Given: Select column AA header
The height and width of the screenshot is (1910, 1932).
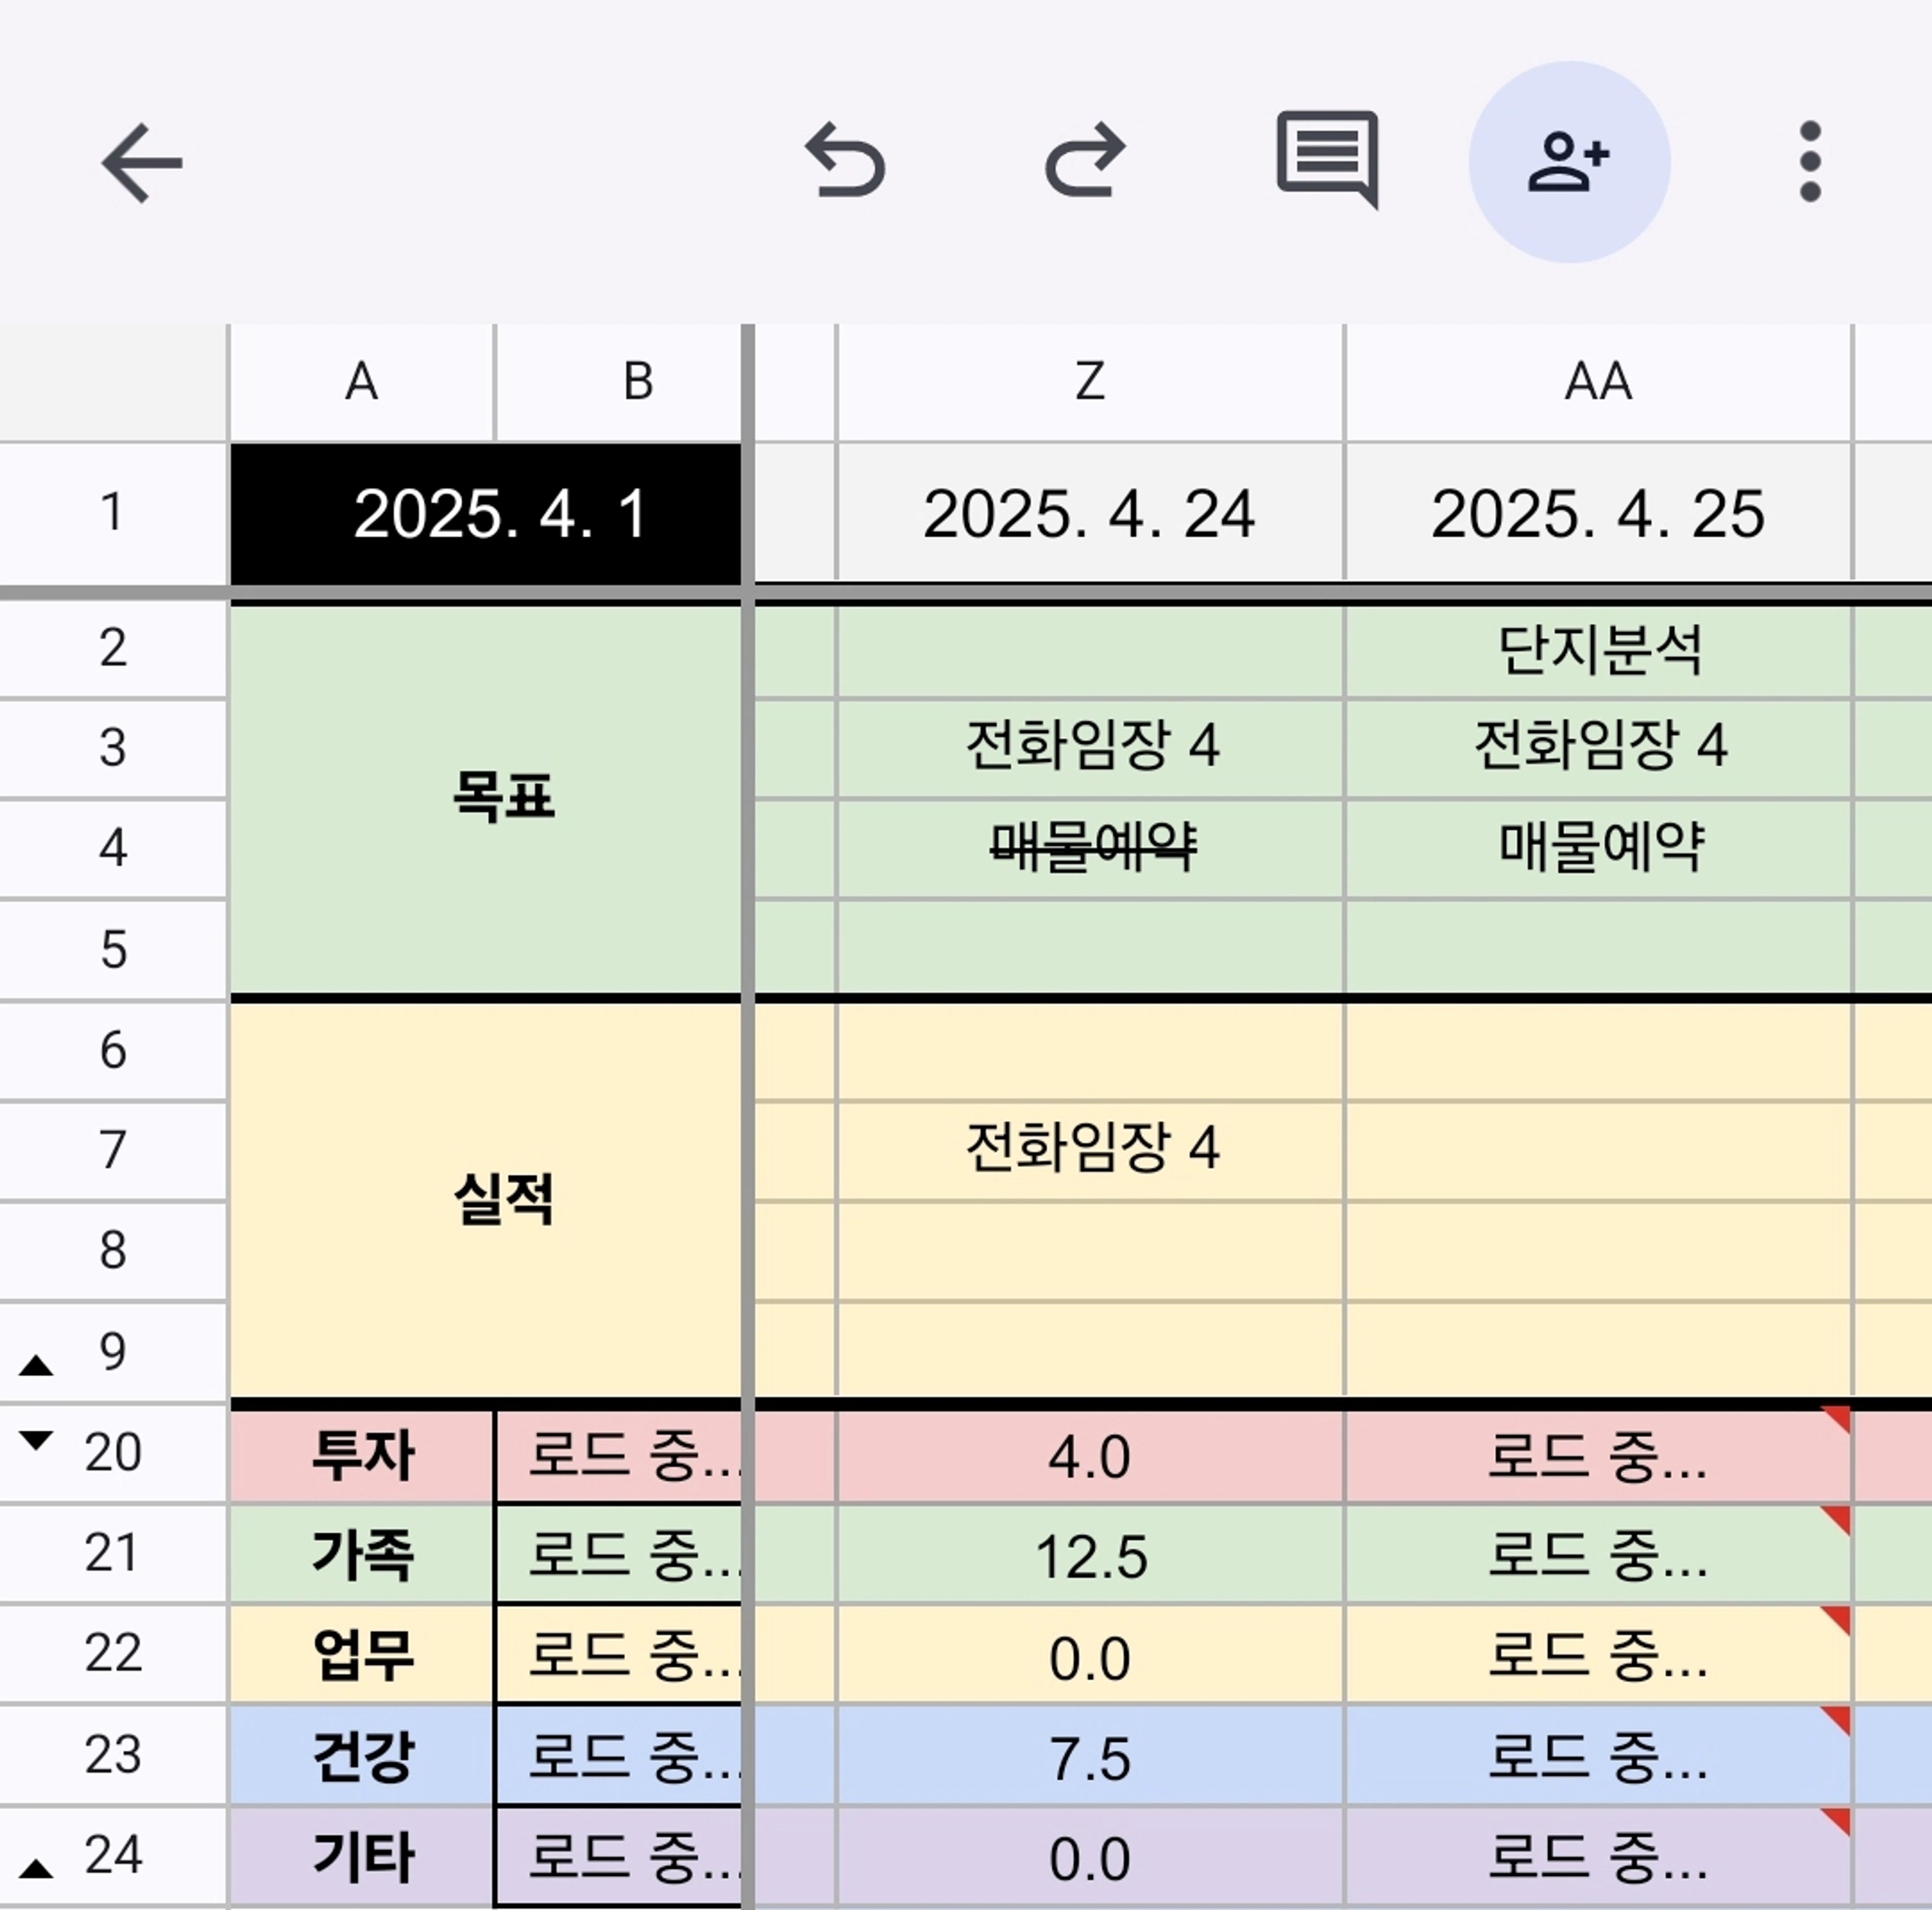Looking at the screenshot, I should point(1597,382).
